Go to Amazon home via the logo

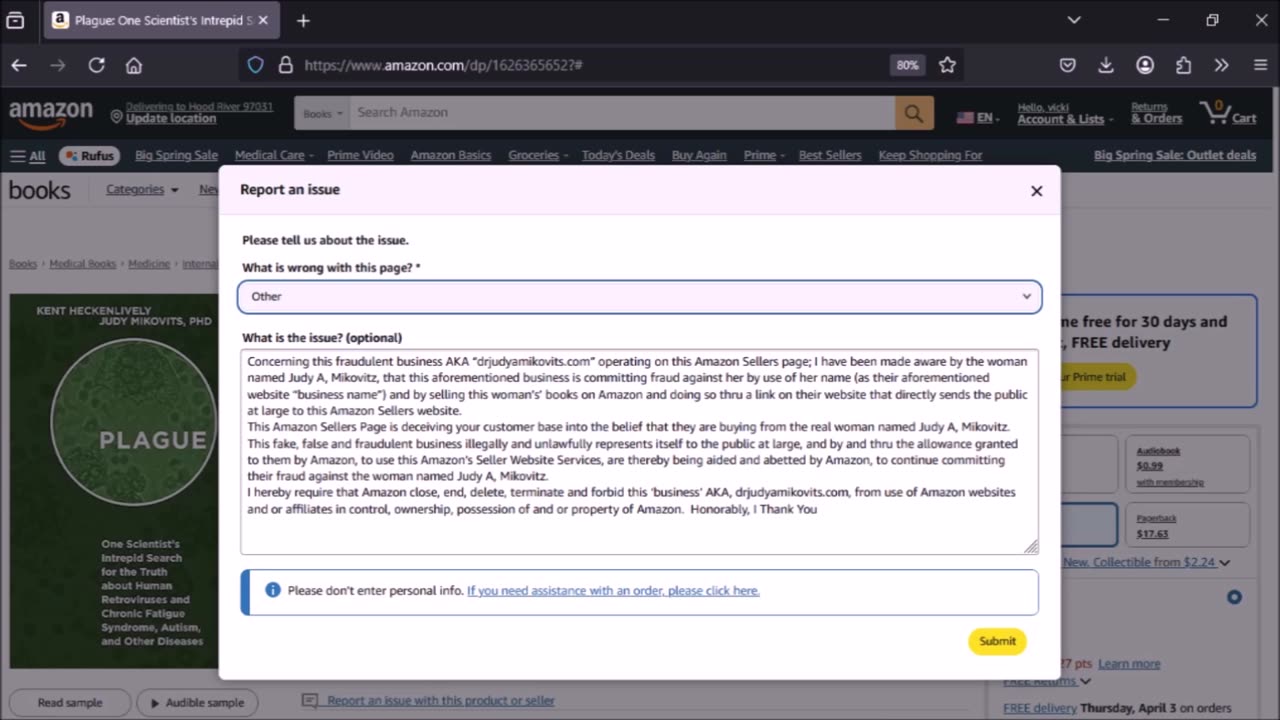[x=51, y=114]
